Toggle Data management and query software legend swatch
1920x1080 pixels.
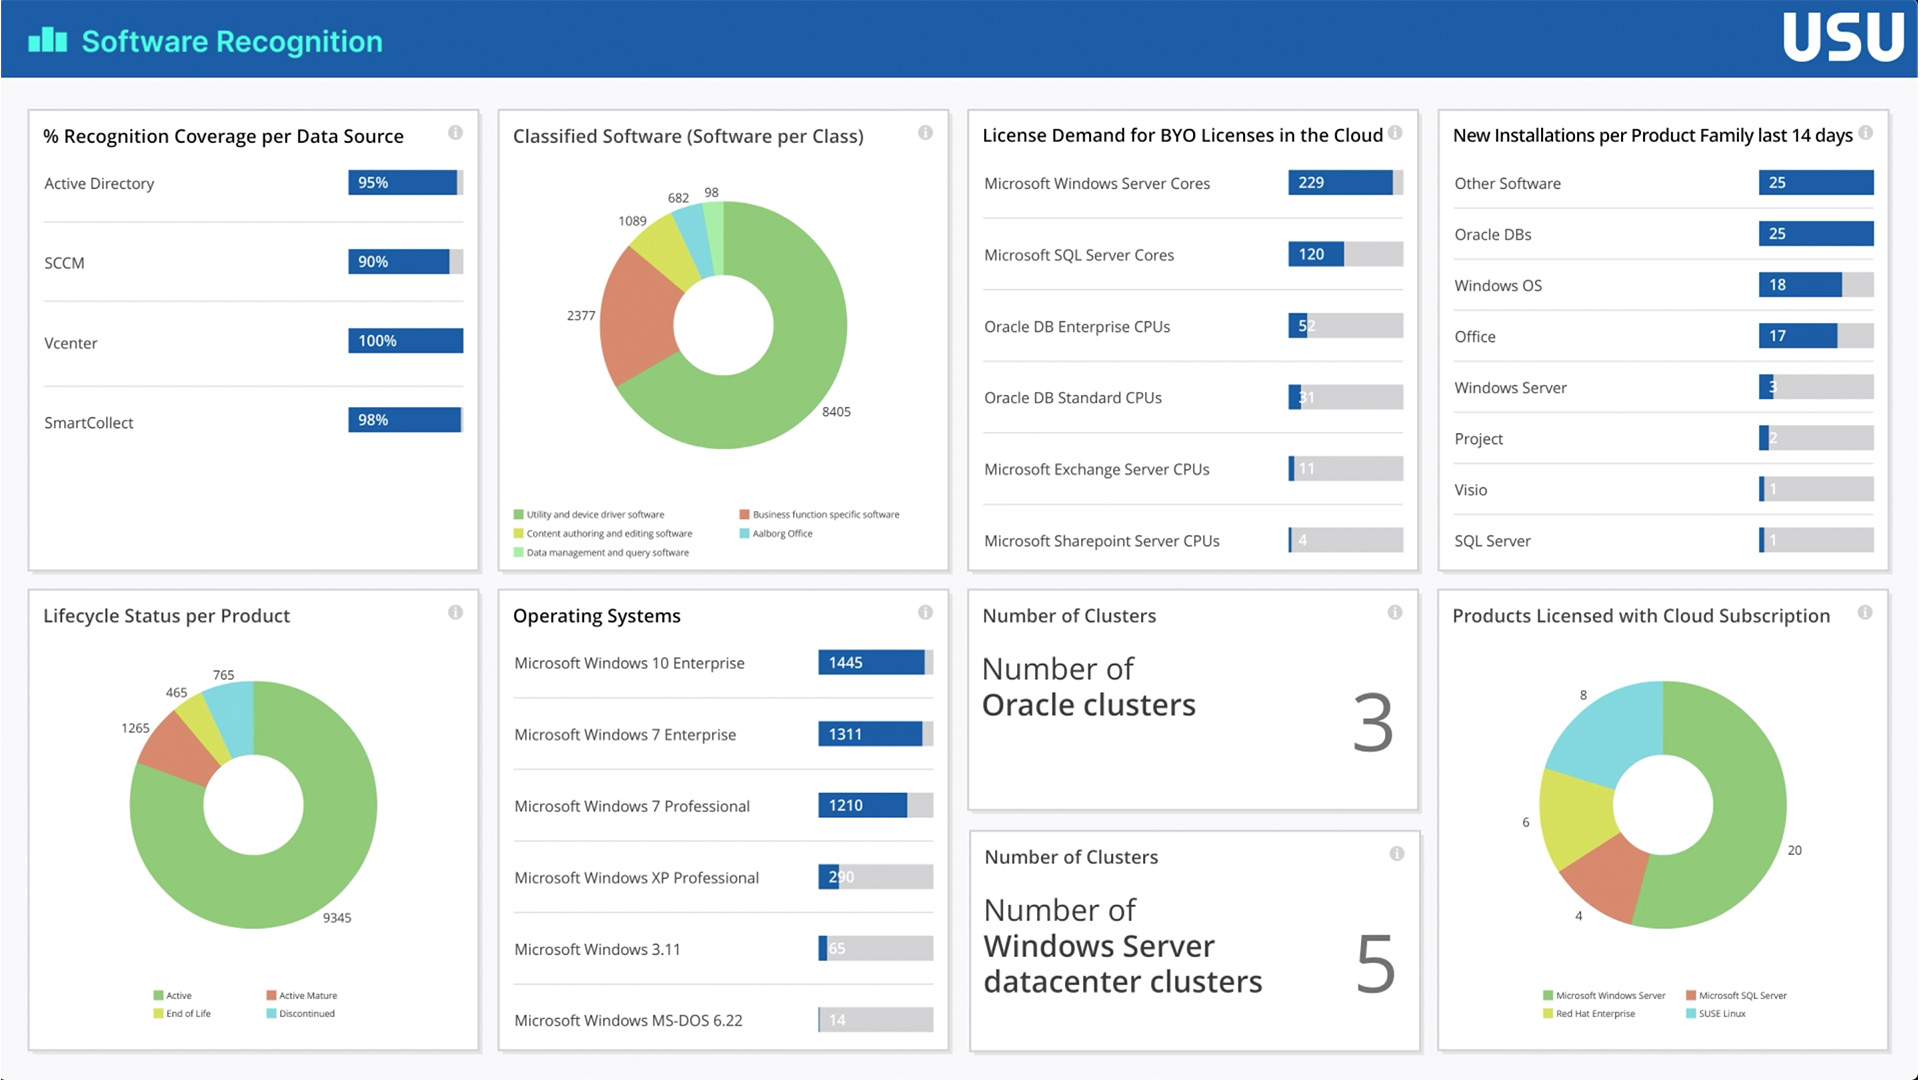point(518,553)
